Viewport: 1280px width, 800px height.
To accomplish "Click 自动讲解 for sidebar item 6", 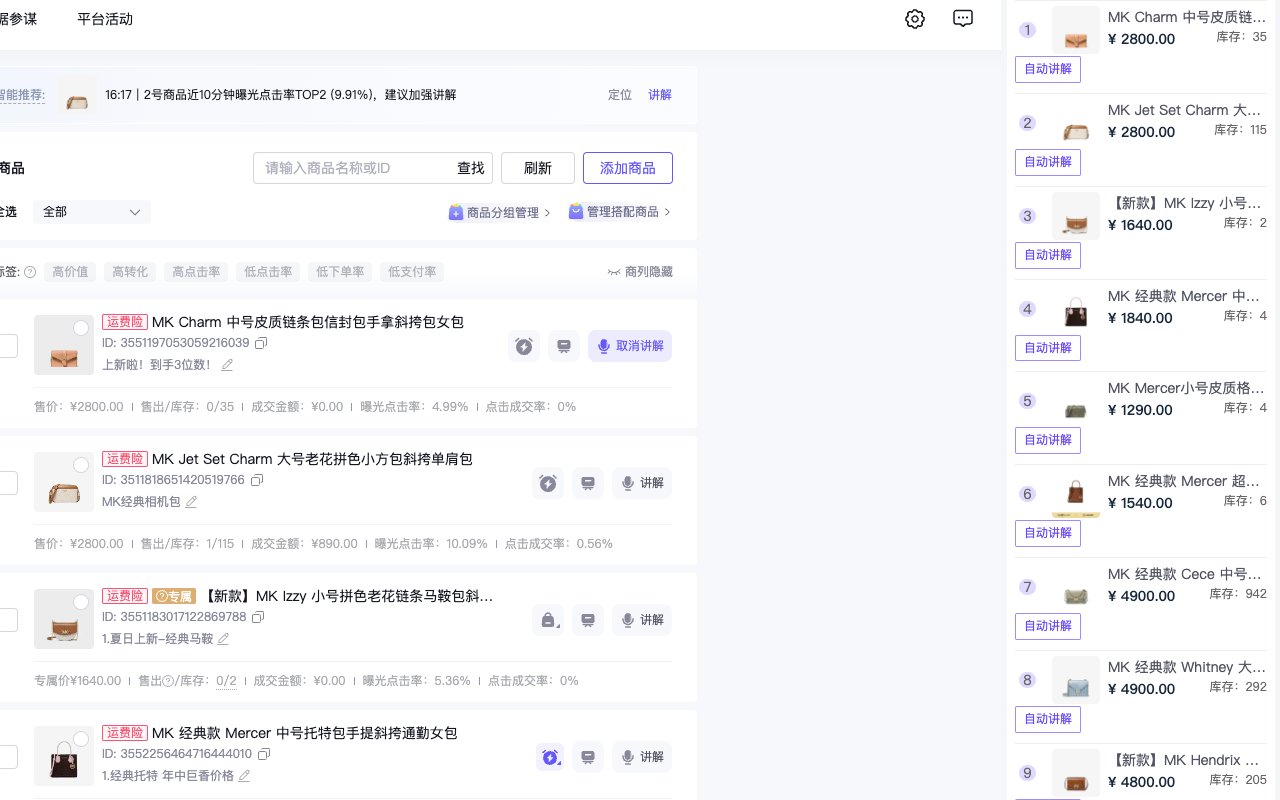I will 1048,533.
